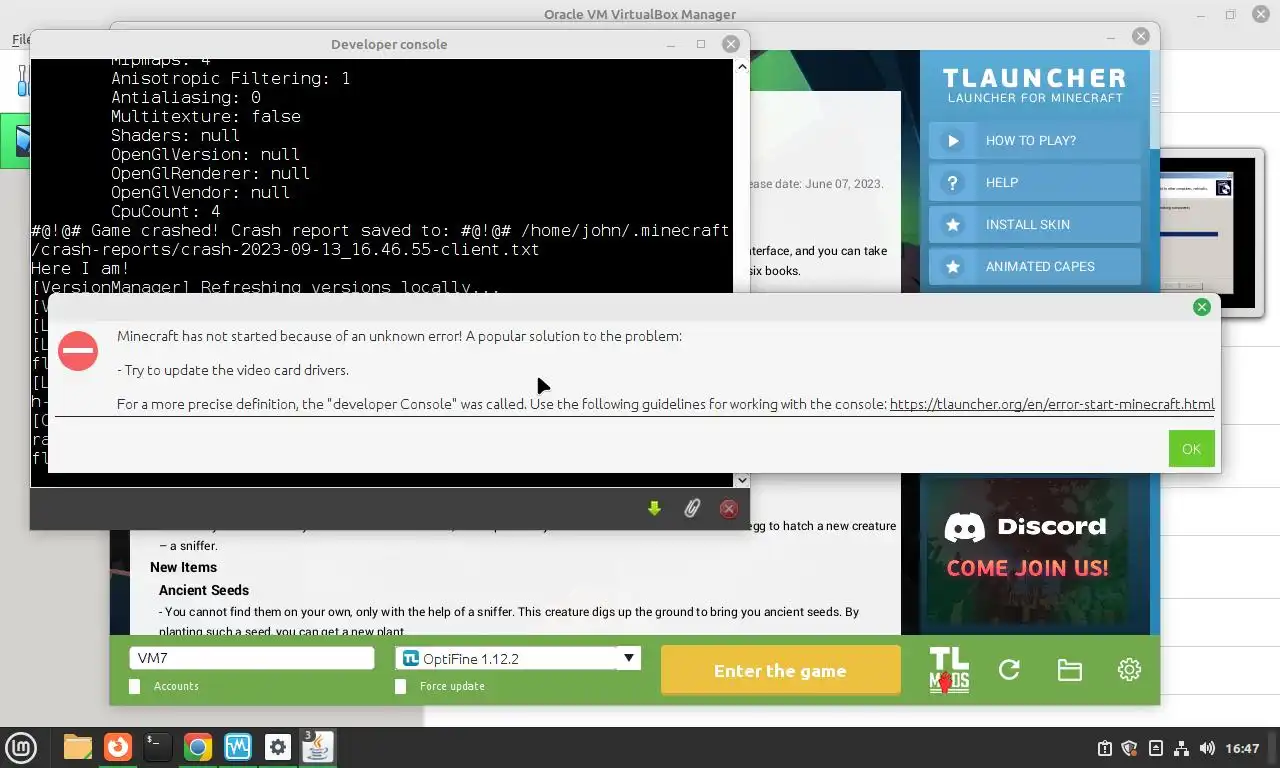Click the 'CpuCount: 4' console line
This screenshot has width=1280, height=768.
(x=165, y=212)
